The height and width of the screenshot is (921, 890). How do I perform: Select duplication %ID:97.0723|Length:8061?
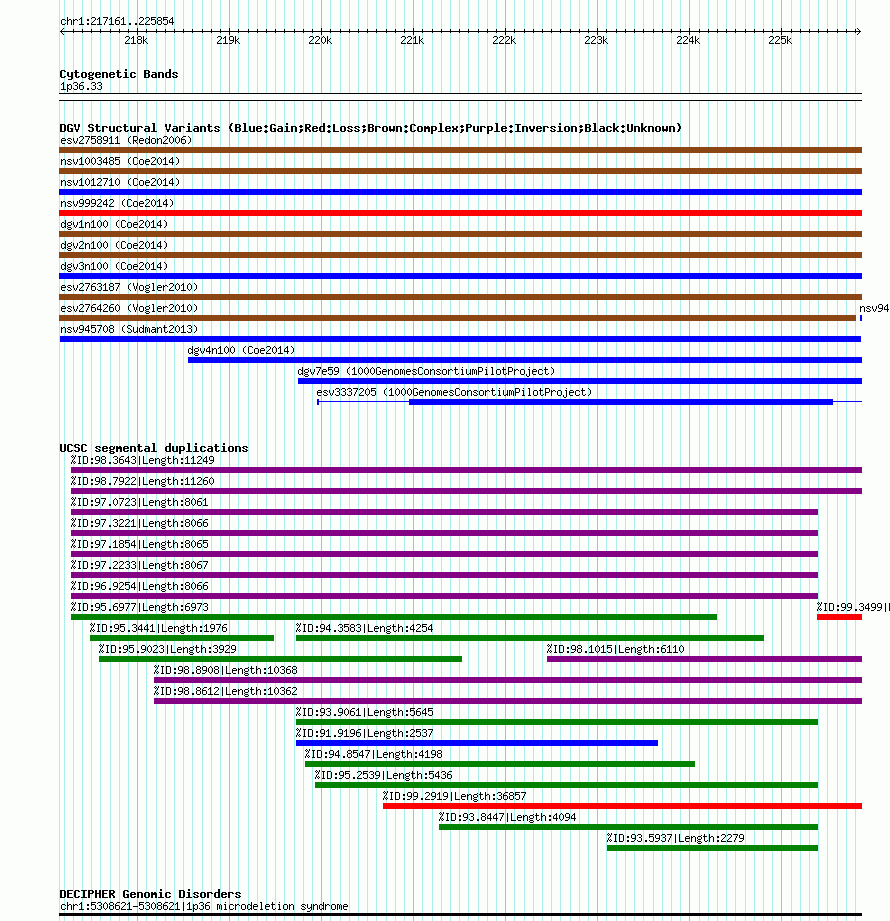click(139, 502)
